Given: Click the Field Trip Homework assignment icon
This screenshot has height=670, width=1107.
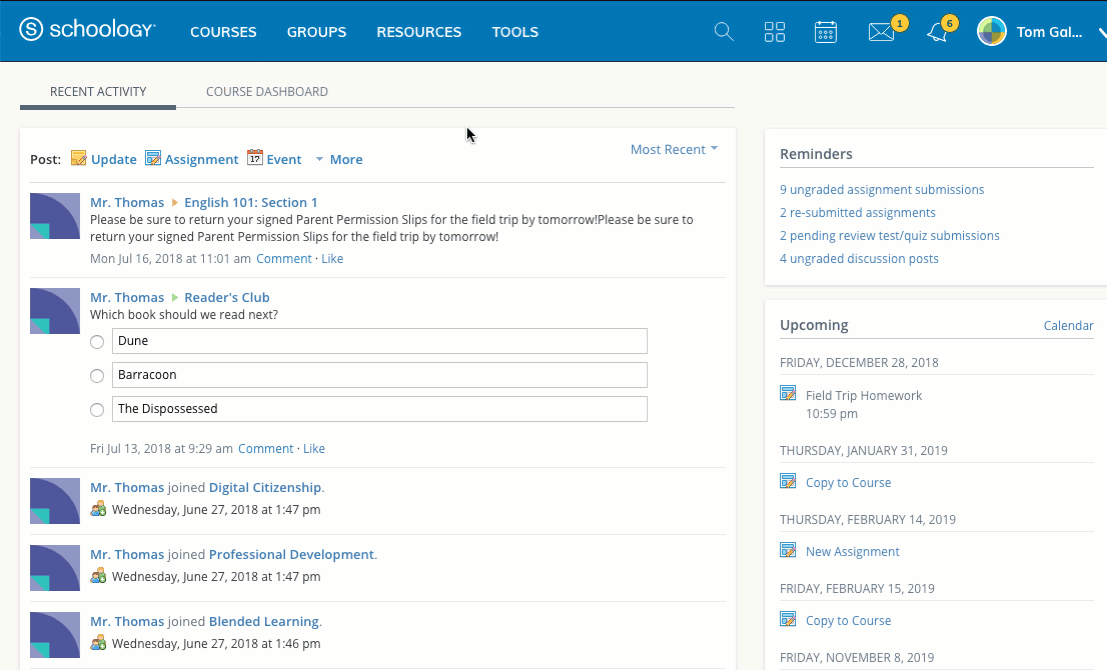Looking at the screenshot, I should pos(788,394).
